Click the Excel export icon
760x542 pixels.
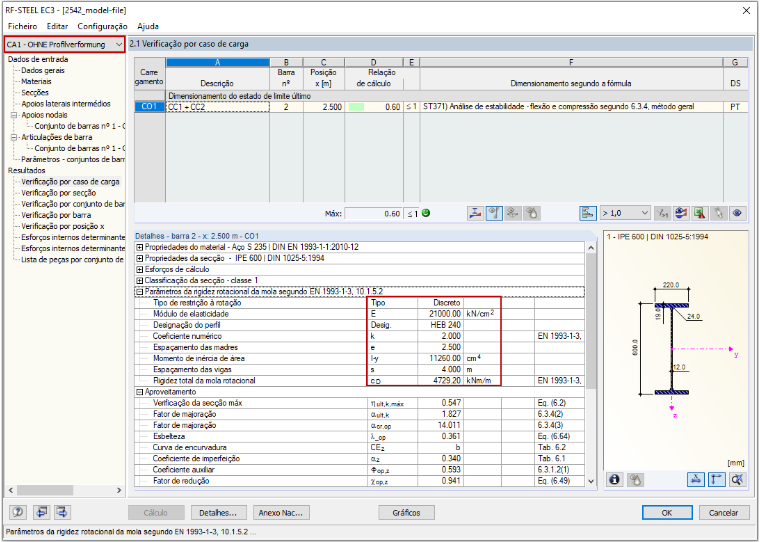click(699, 213)
